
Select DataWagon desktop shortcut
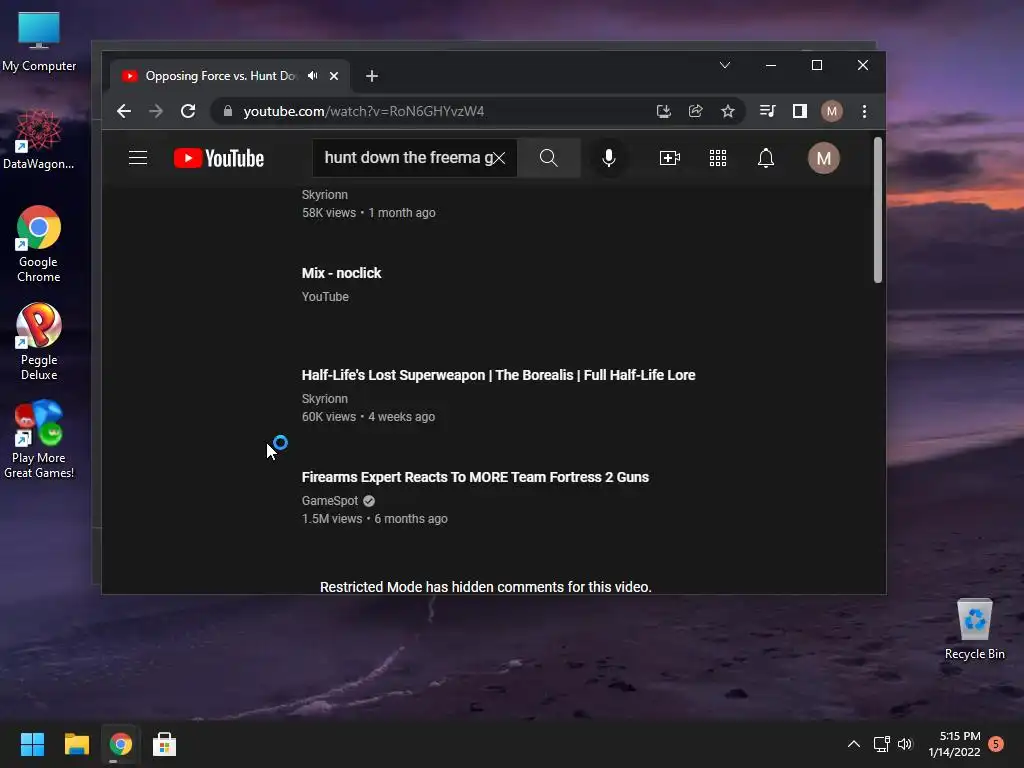click(39, 140)
